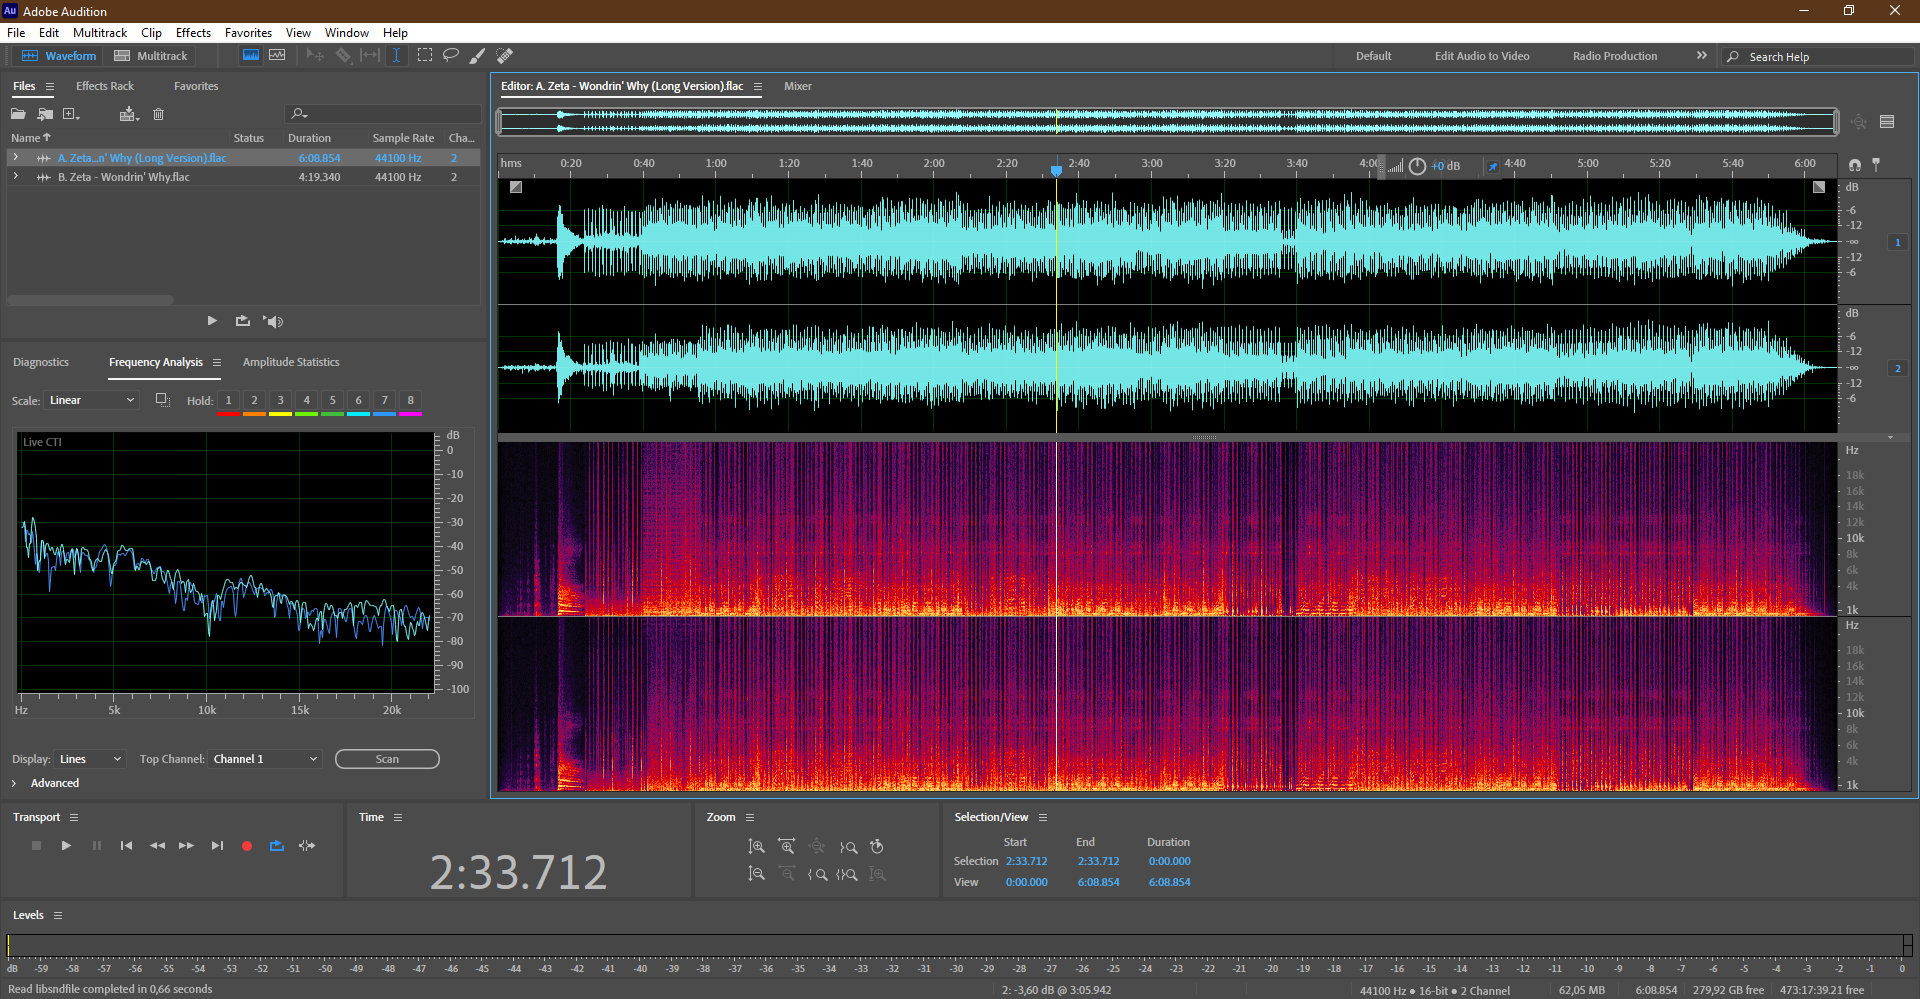Select the Default workspace
Viewport: 1920px width, 999px height.
coord(1373,56)
